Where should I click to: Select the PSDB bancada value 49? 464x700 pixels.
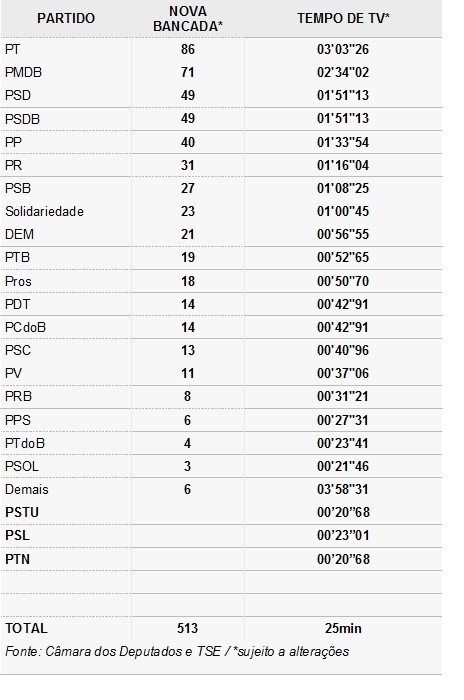(188, 119)
